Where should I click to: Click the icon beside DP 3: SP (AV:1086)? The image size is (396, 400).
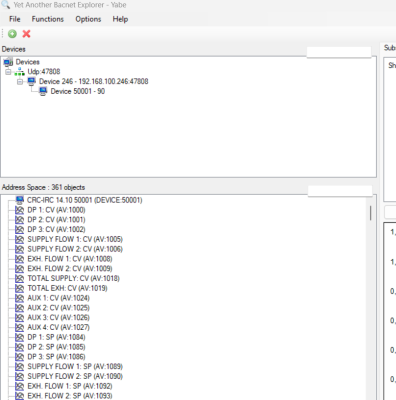pos(20,357)
